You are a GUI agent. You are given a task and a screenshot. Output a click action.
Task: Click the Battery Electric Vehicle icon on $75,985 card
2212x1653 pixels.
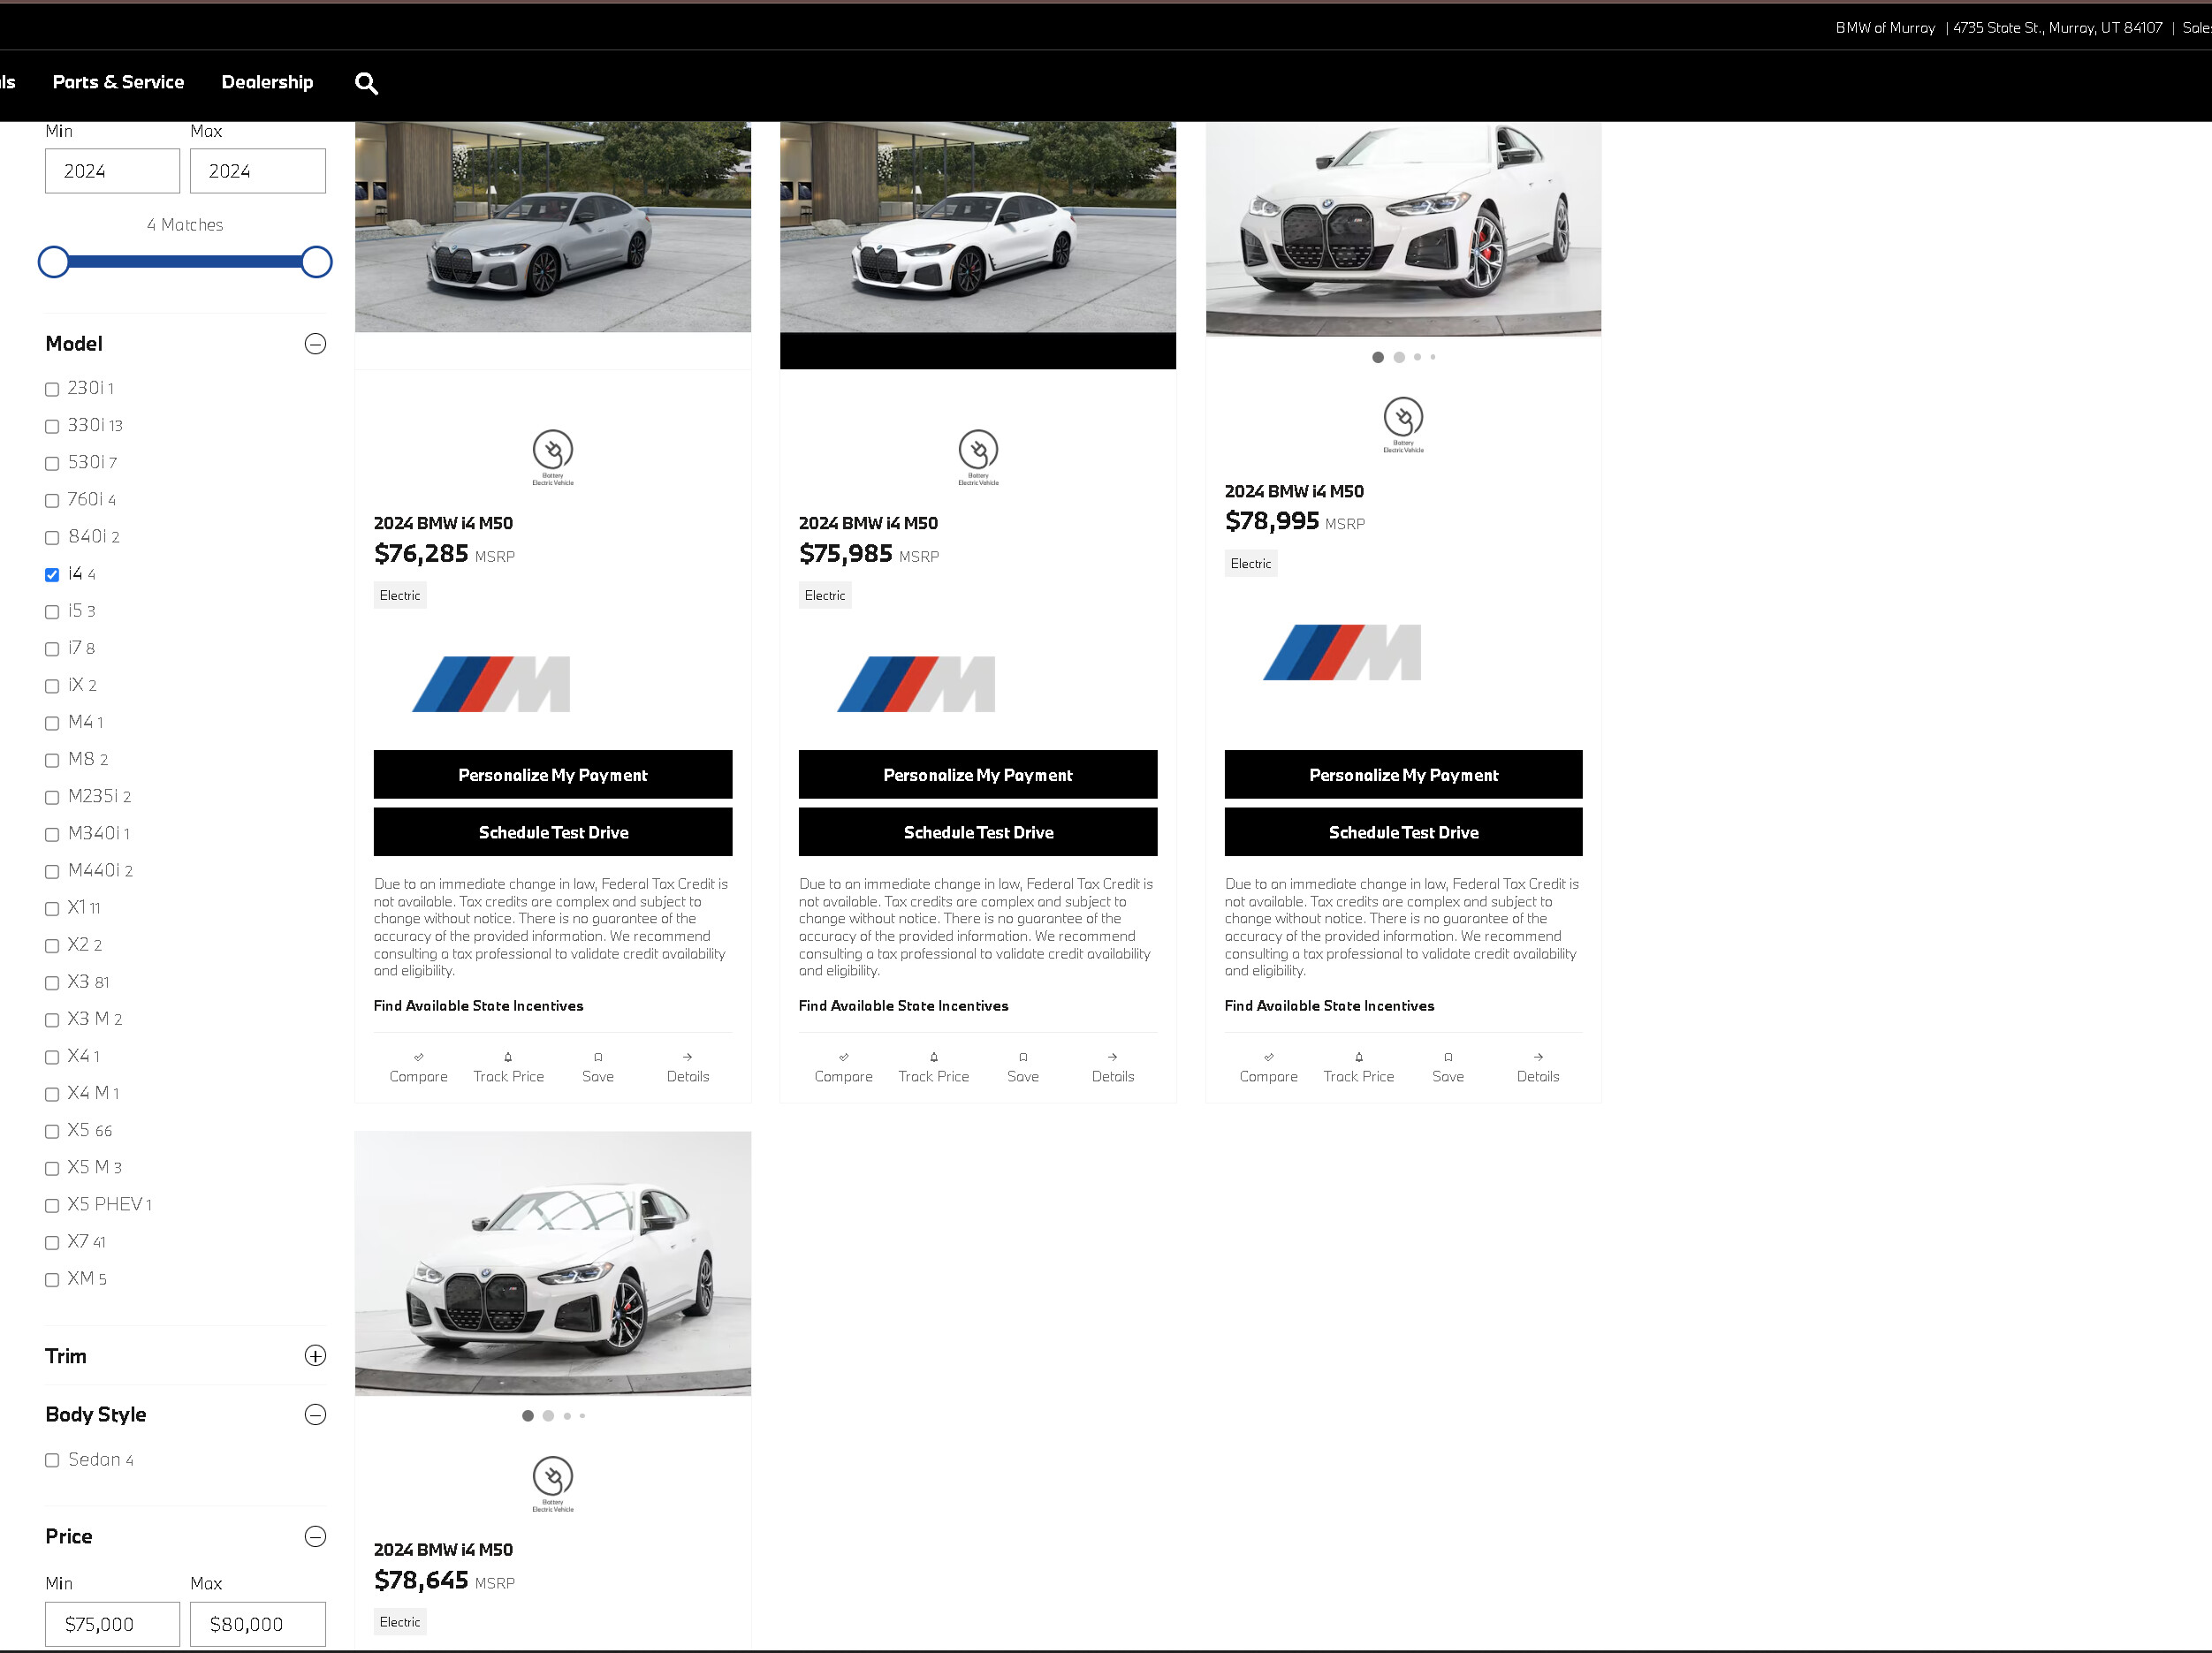978,457
